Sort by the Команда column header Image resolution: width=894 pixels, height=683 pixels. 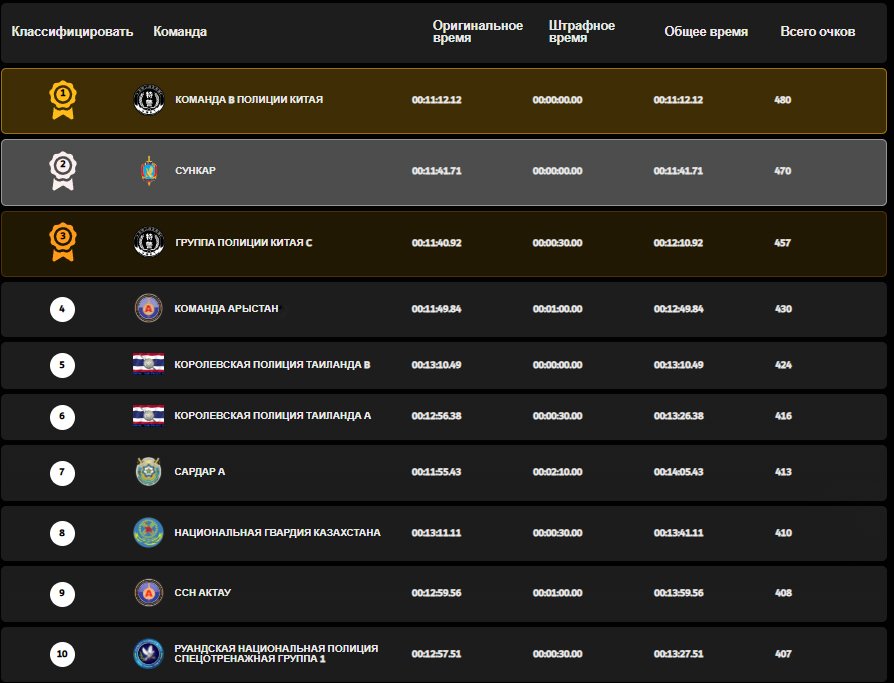(x=180, y=32)
